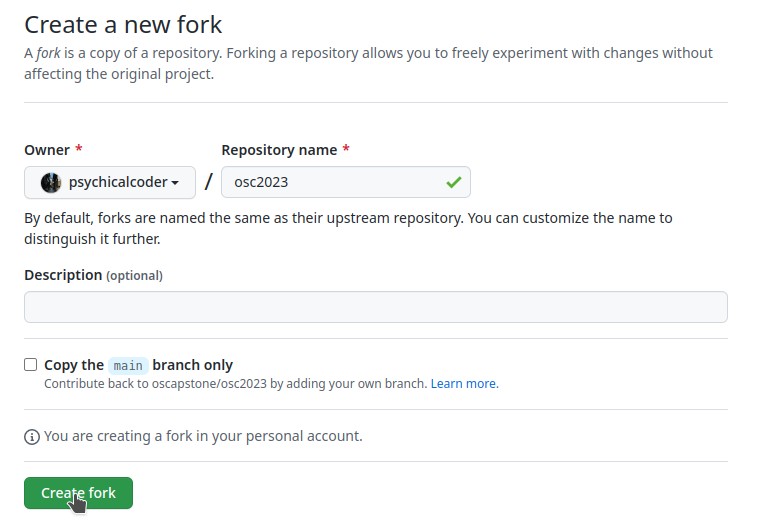Click the "Create a new fork" heading
The image size is (765, 521).
tap(123, 24)
